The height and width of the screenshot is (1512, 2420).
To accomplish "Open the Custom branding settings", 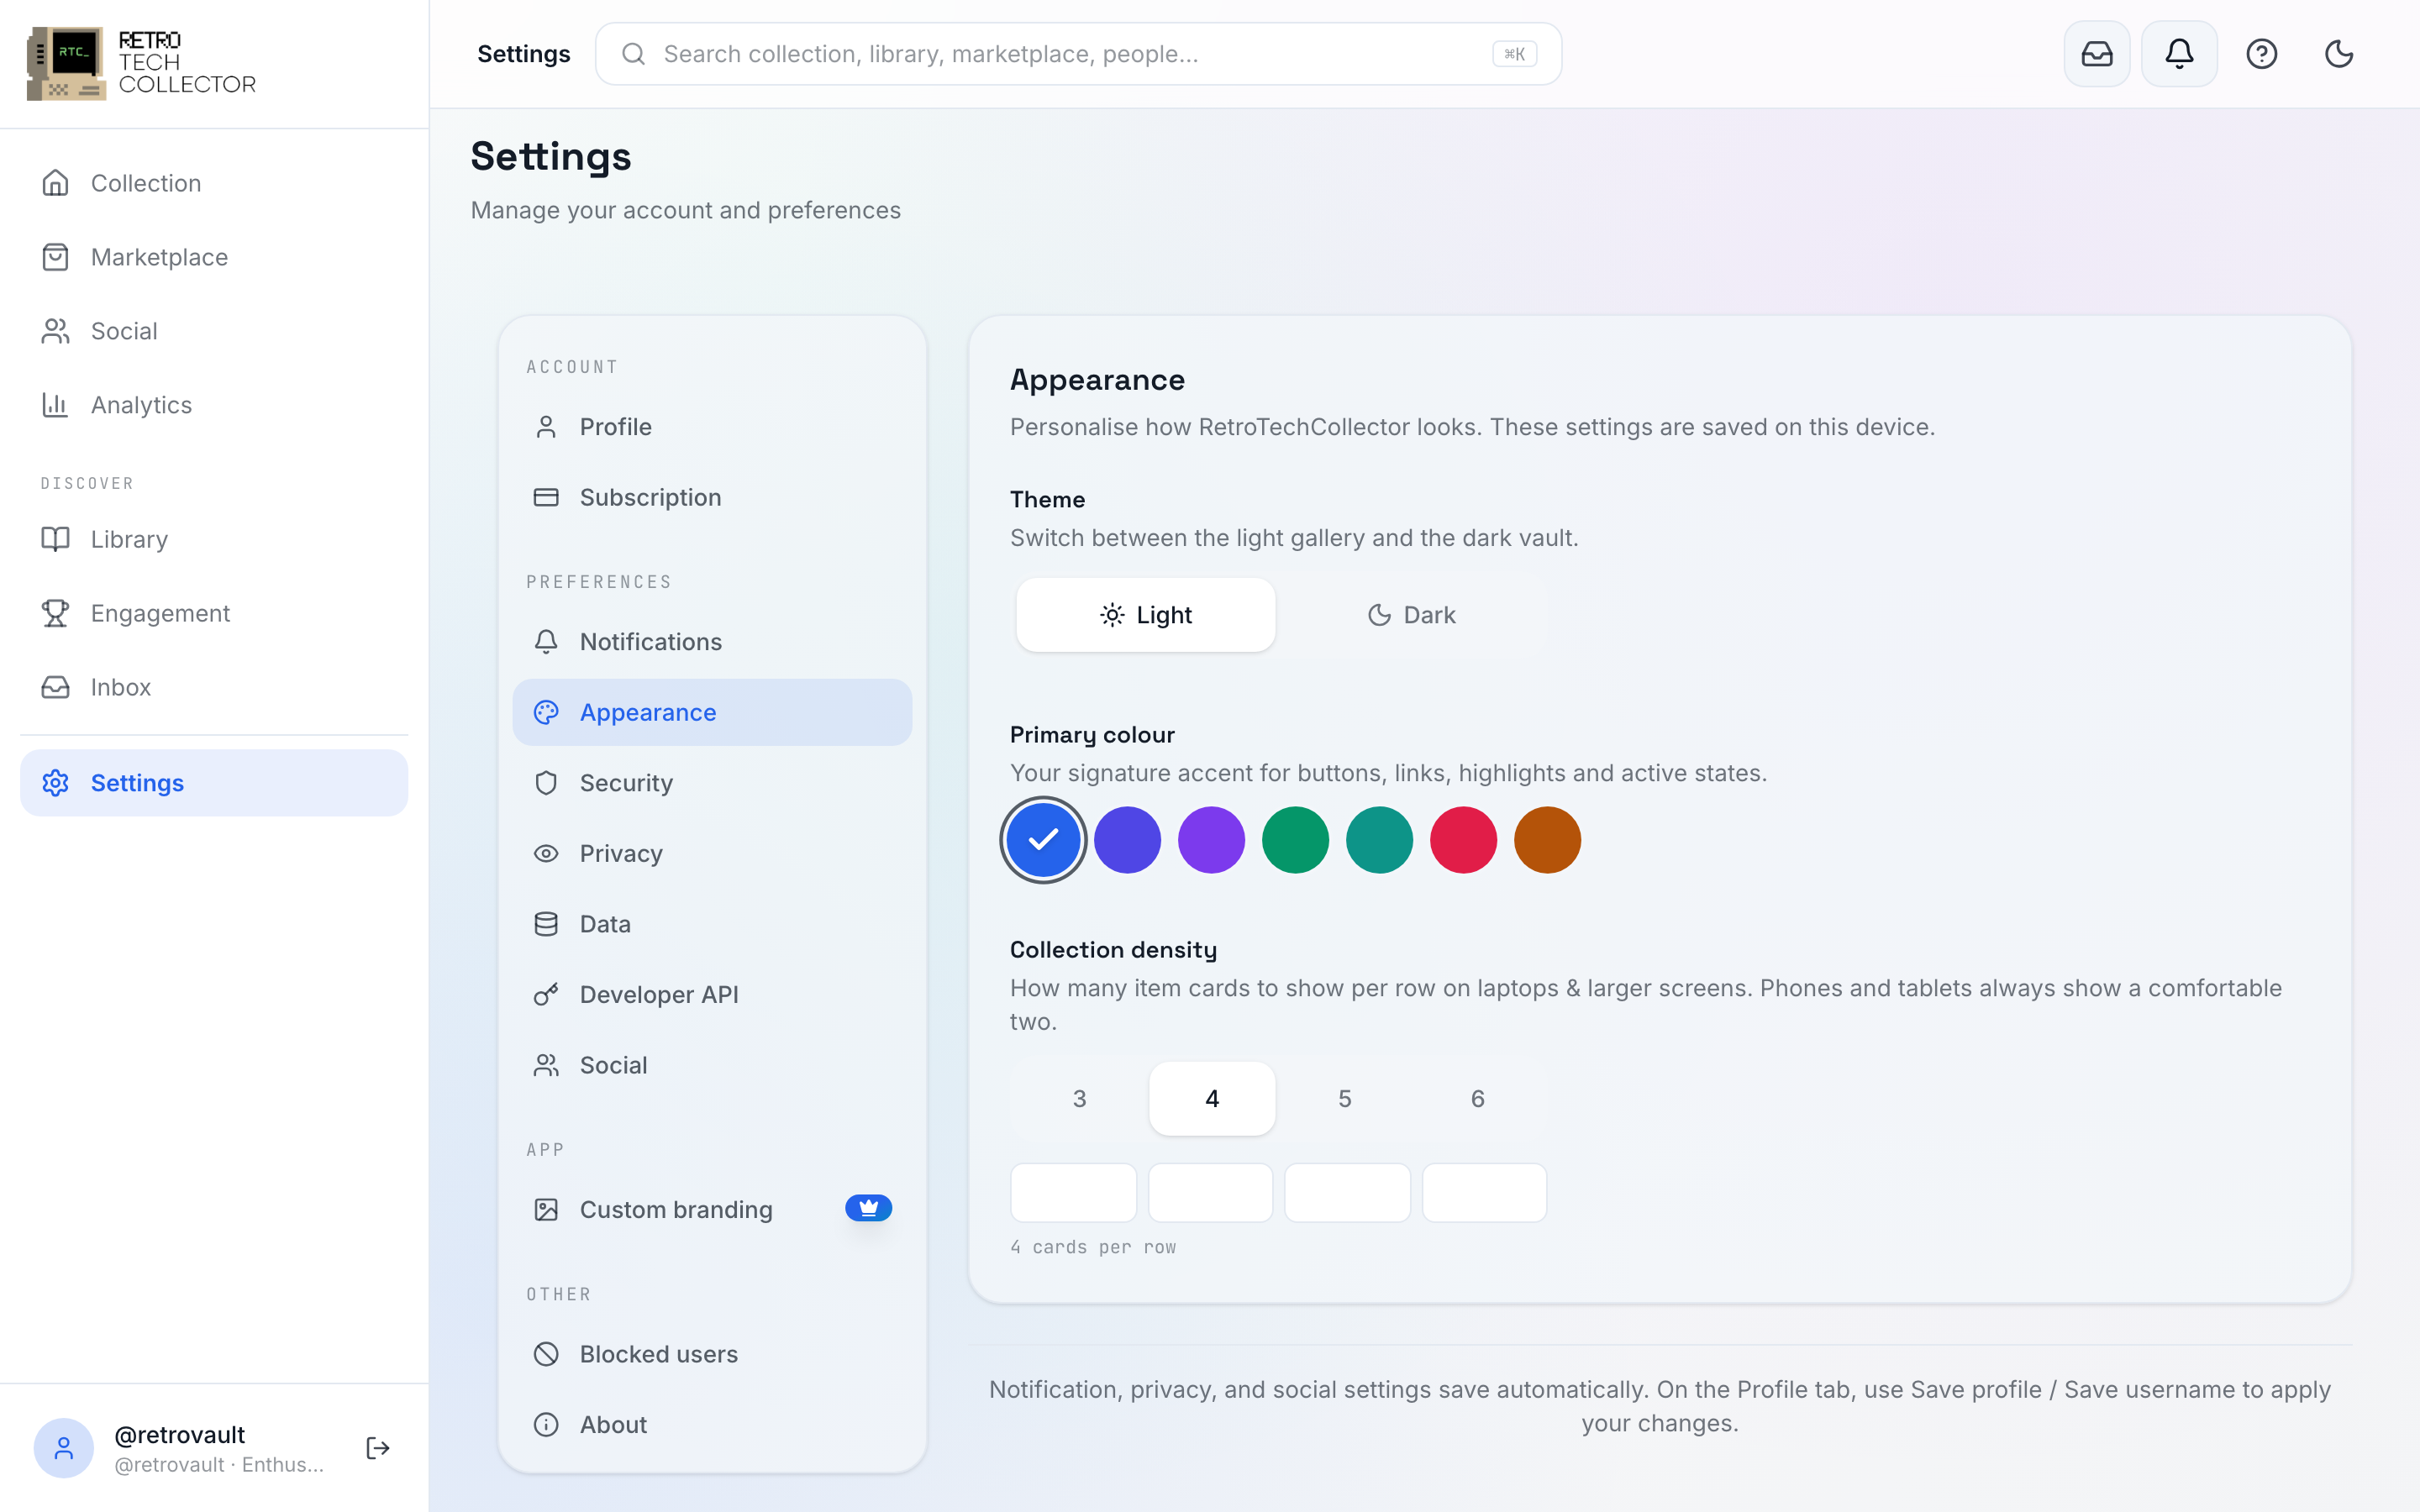I will click(x=712, y=1209).
